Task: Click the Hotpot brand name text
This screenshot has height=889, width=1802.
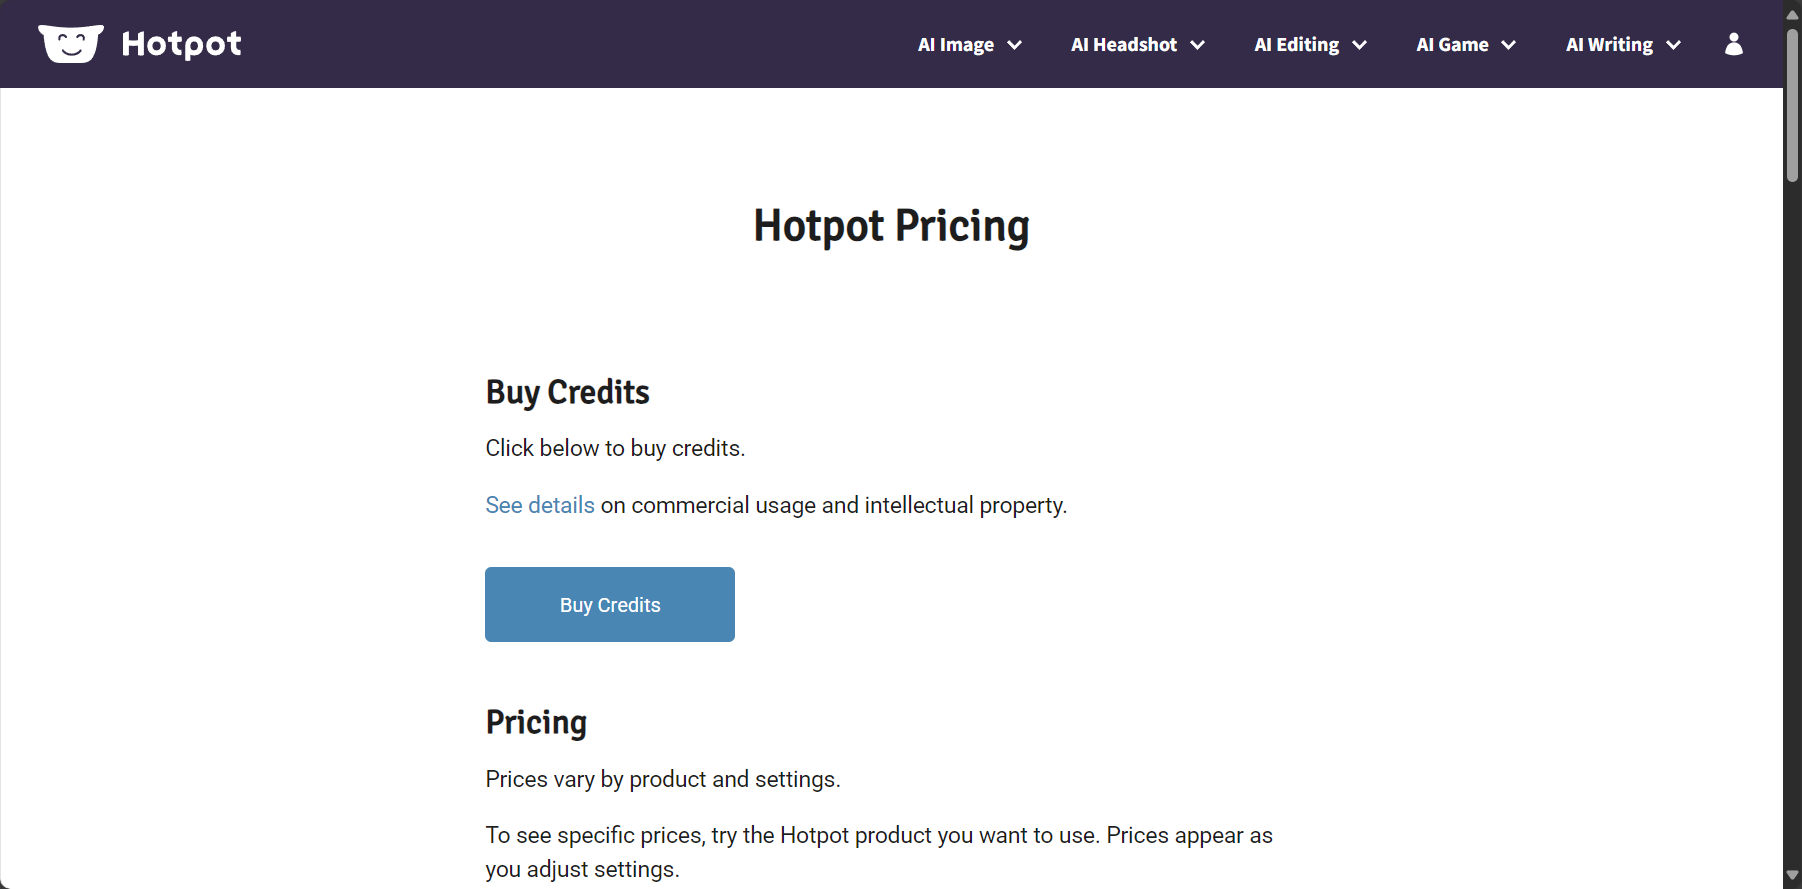Action: tap(181, 44)
